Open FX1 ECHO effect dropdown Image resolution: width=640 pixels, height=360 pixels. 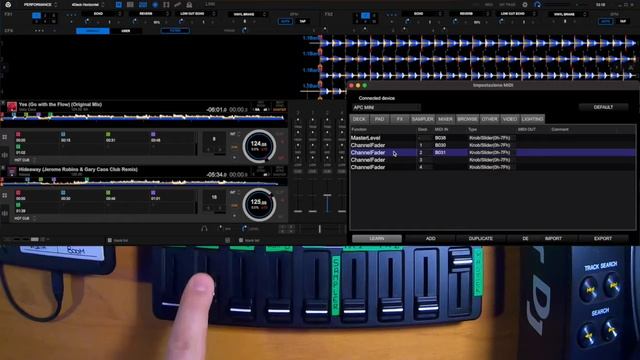[x=102, y=13]
